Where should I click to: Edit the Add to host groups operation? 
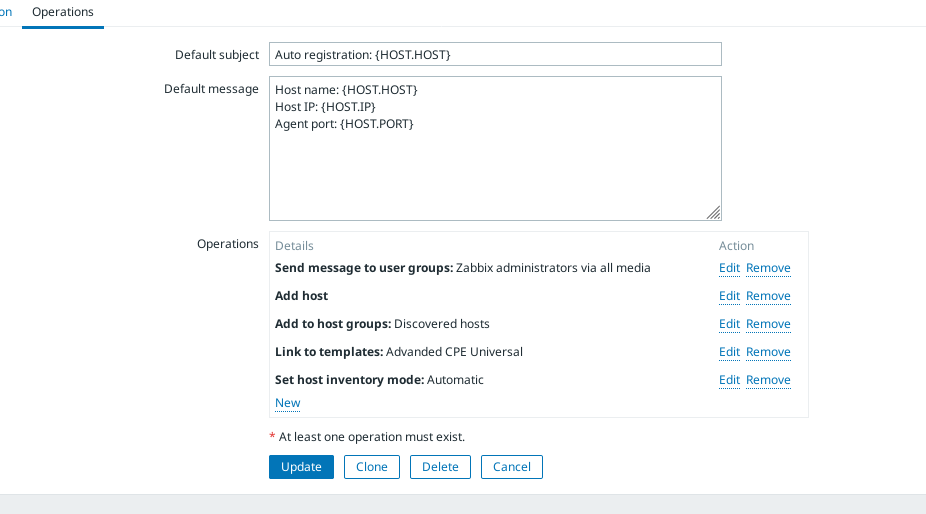(729, 324)
